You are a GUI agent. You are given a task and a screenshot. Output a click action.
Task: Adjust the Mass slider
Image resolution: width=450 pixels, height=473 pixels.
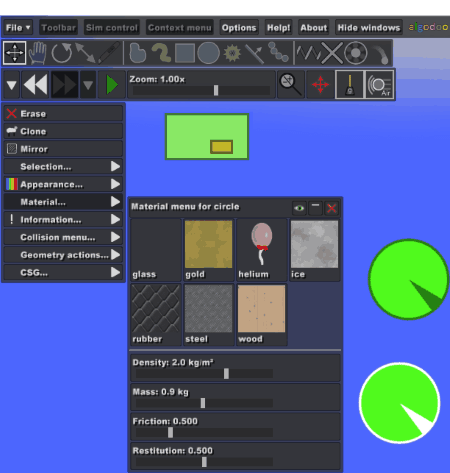[x=204, y=403]
